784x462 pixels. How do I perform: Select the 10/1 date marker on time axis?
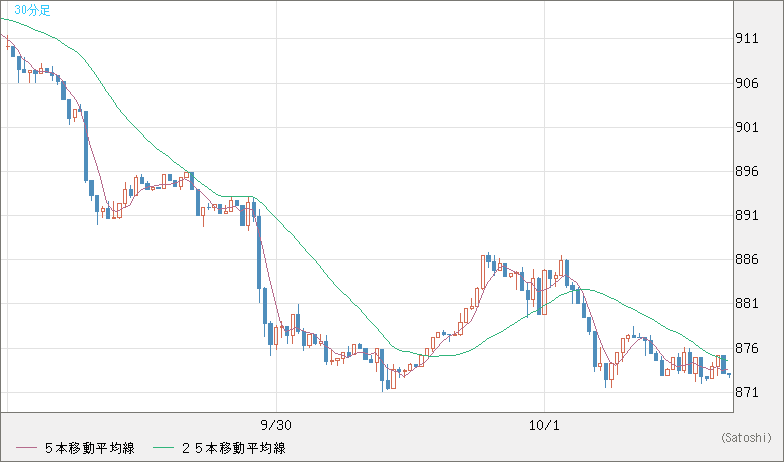point(544,424)
